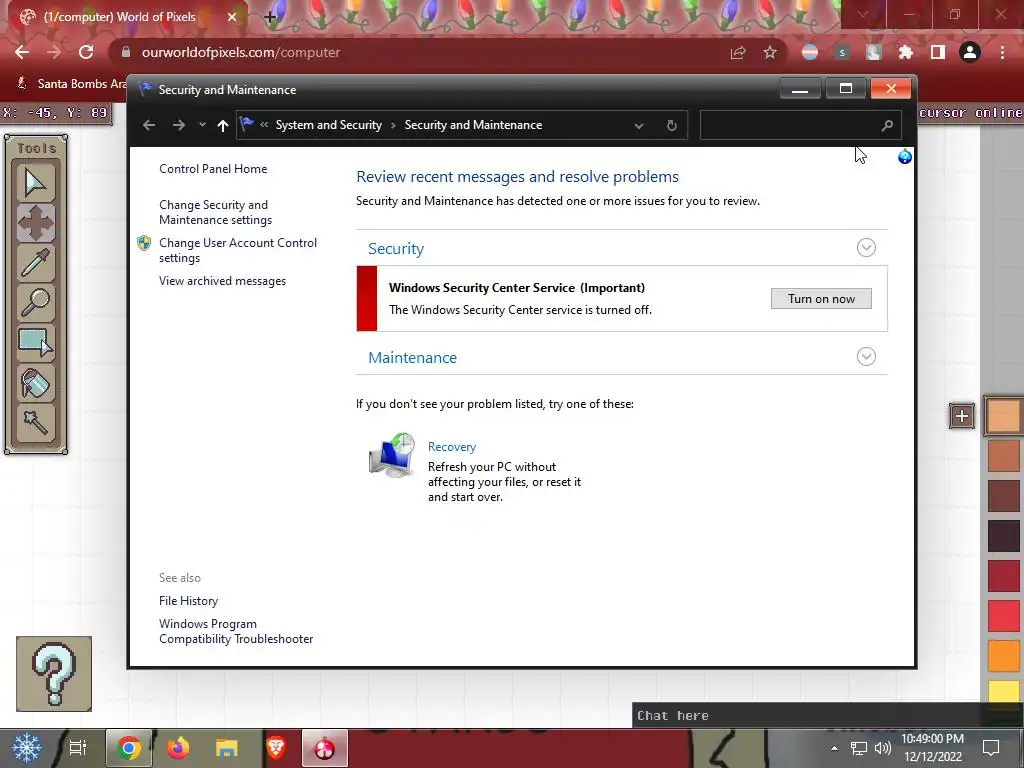Select the bright red color swatch
This screenshot has width=1024, height=768.
tap(1003, 615)
